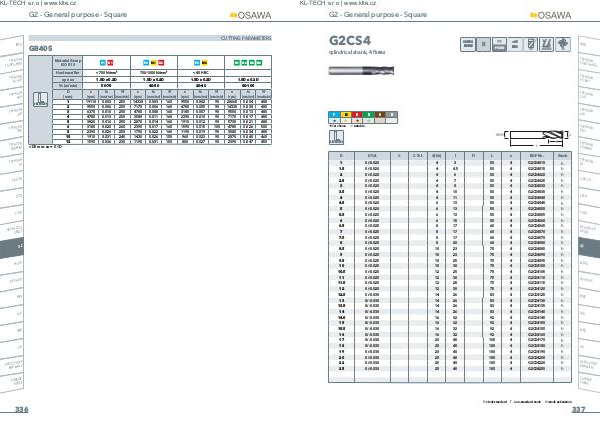Click page number 337 at bottom right
The width and height of the screenshot is (600, 424).
click(x=578, y=409)
